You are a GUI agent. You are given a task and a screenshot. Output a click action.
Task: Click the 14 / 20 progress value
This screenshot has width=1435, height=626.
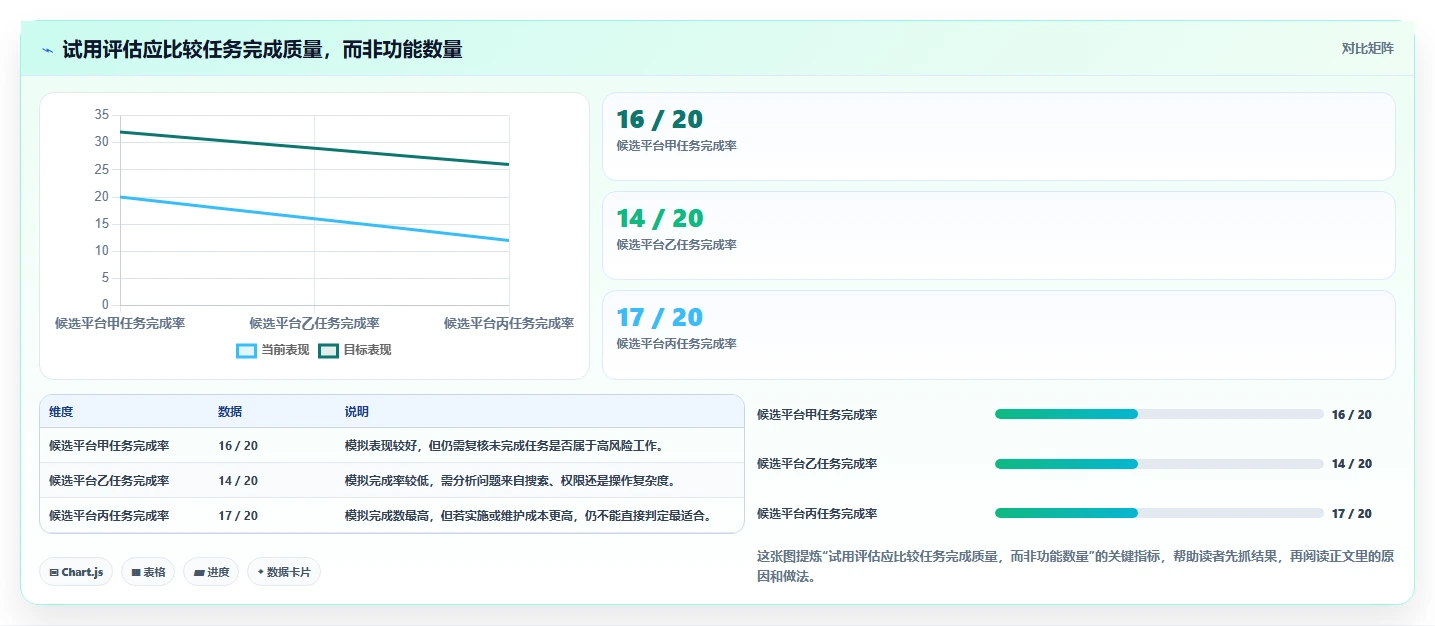coord(1352,464)
